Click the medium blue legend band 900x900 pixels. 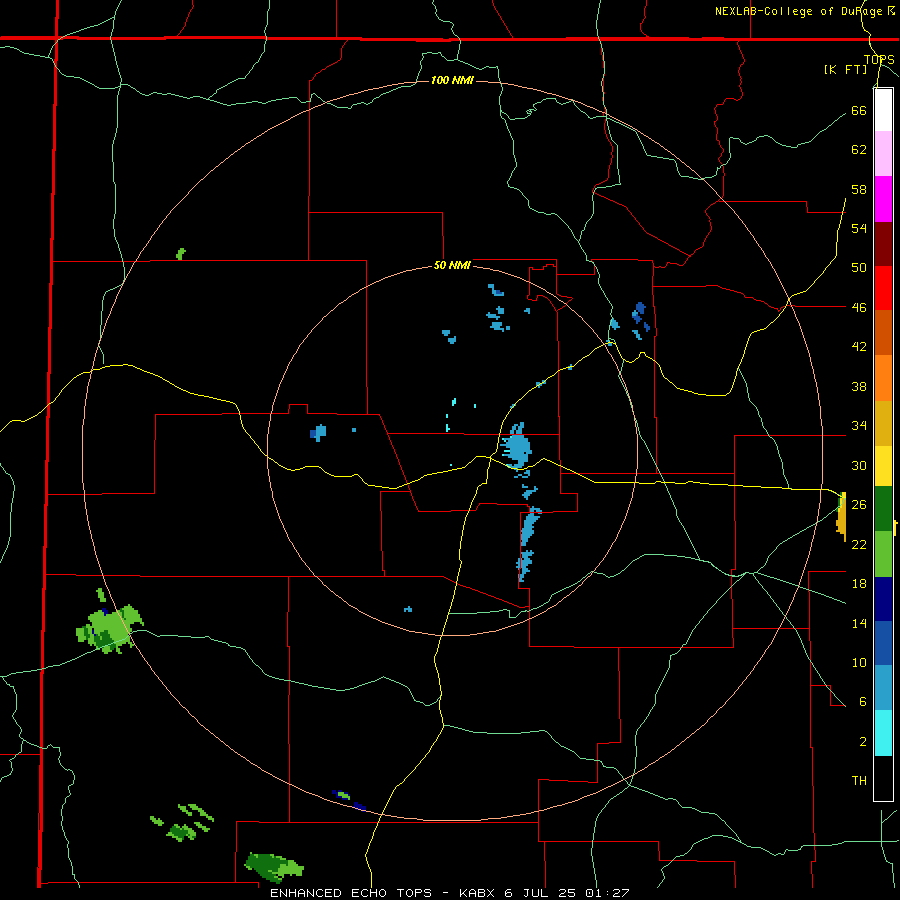pos(883,643)
